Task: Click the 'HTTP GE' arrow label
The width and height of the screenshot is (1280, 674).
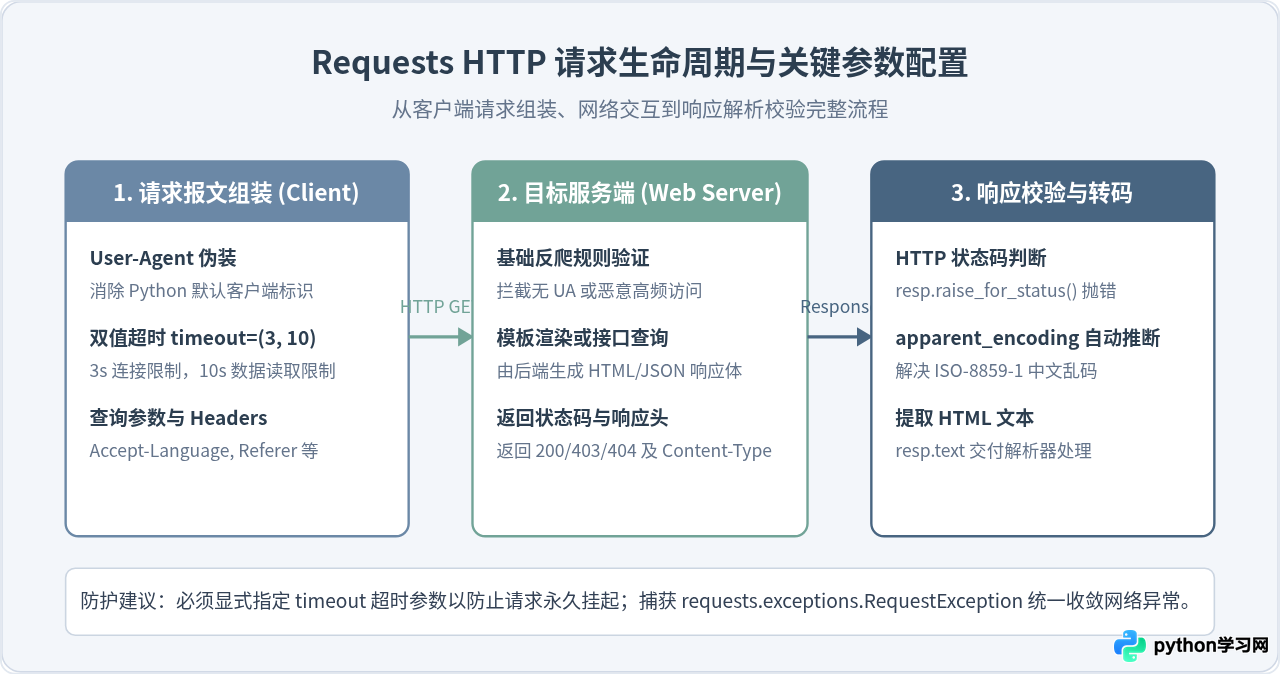Action: [435, 307]
